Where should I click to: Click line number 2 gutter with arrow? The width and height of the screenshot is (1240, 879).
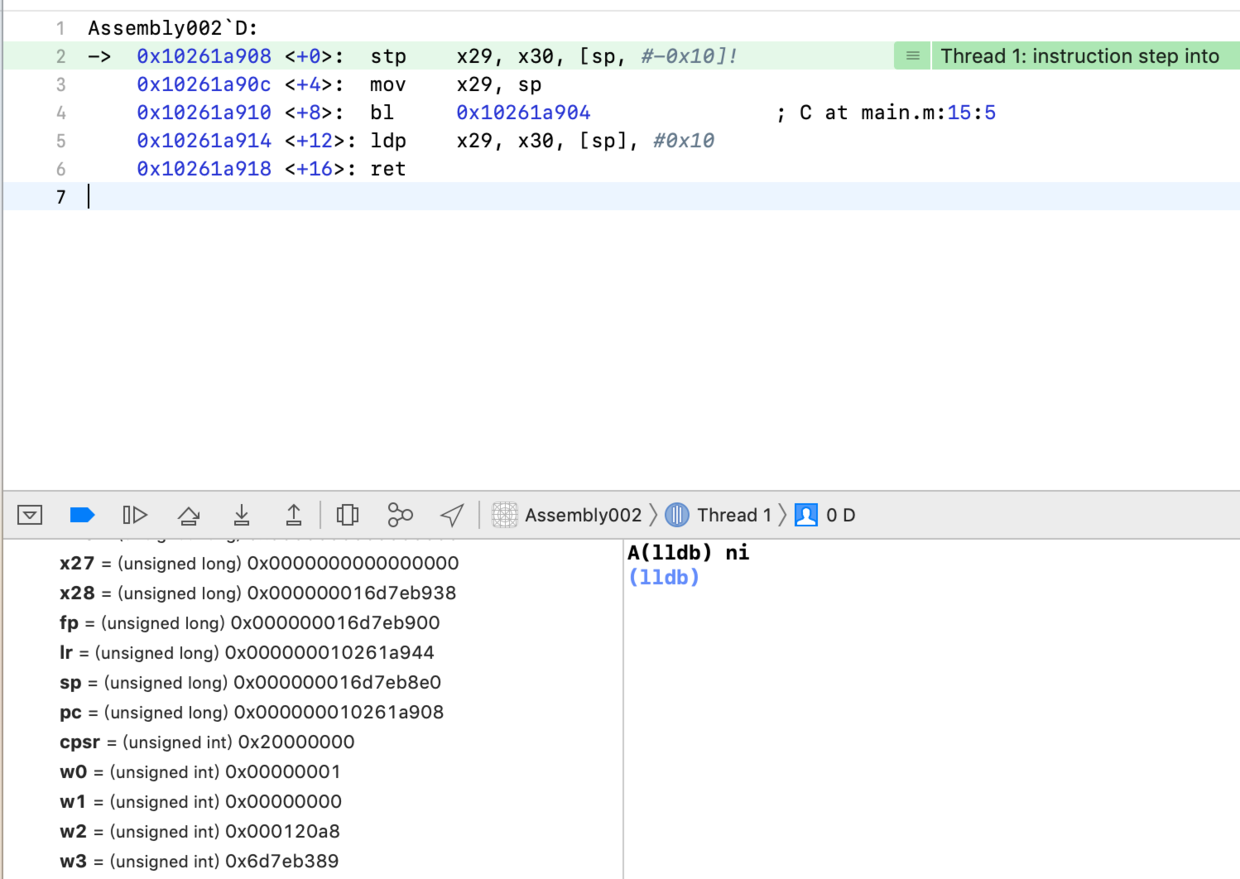click(x=61, y=57)
